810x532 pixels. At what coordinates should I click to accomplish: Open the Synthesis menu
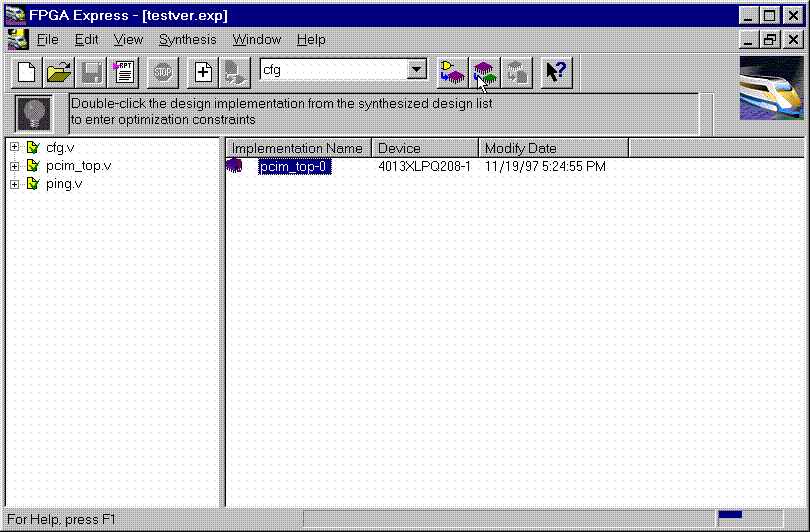point(187,40)
